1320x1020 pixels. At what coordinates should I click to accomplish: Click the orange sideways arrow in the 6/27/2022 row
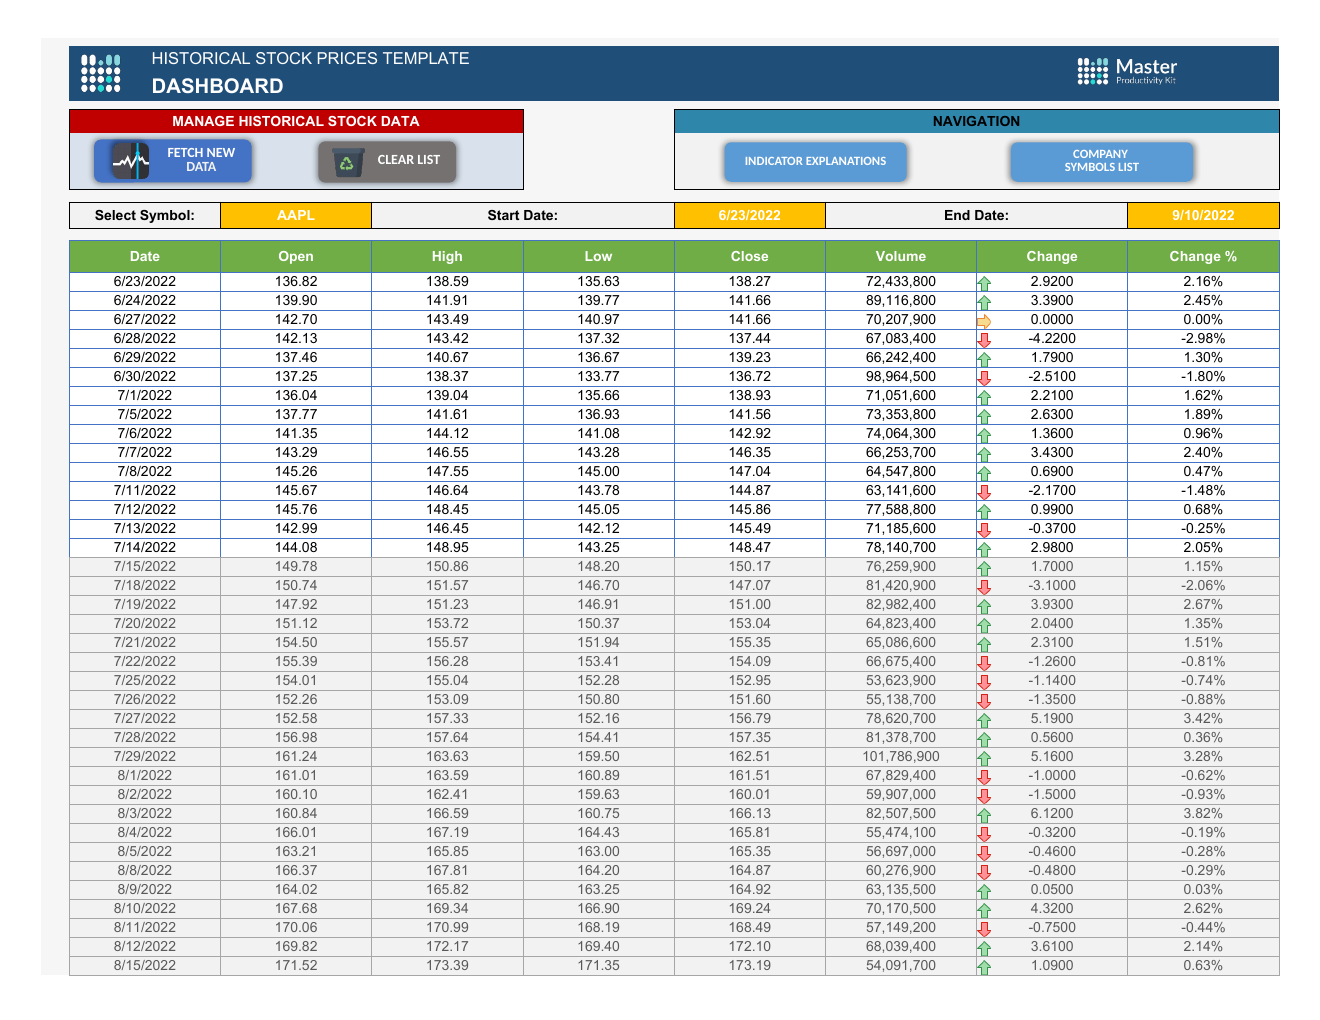984,321
